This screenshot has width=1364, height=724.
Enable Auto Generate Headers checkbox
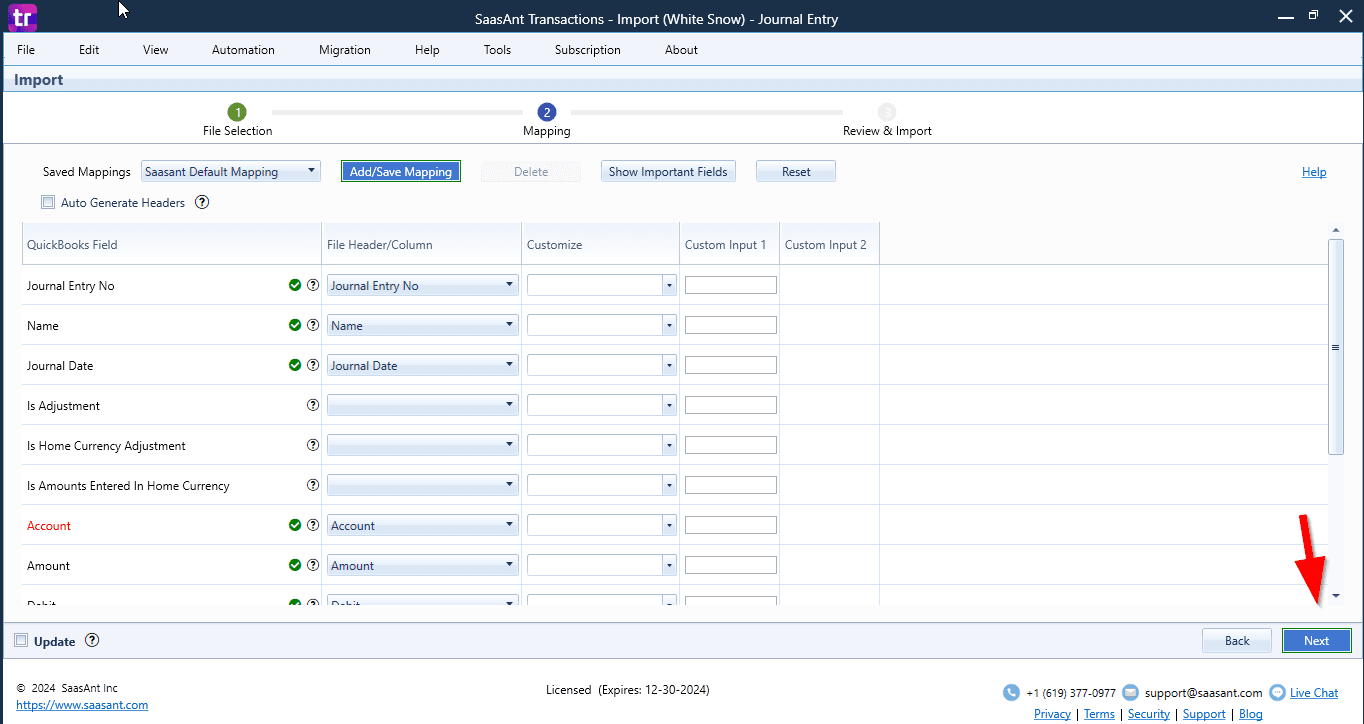[x=48, y=202]
